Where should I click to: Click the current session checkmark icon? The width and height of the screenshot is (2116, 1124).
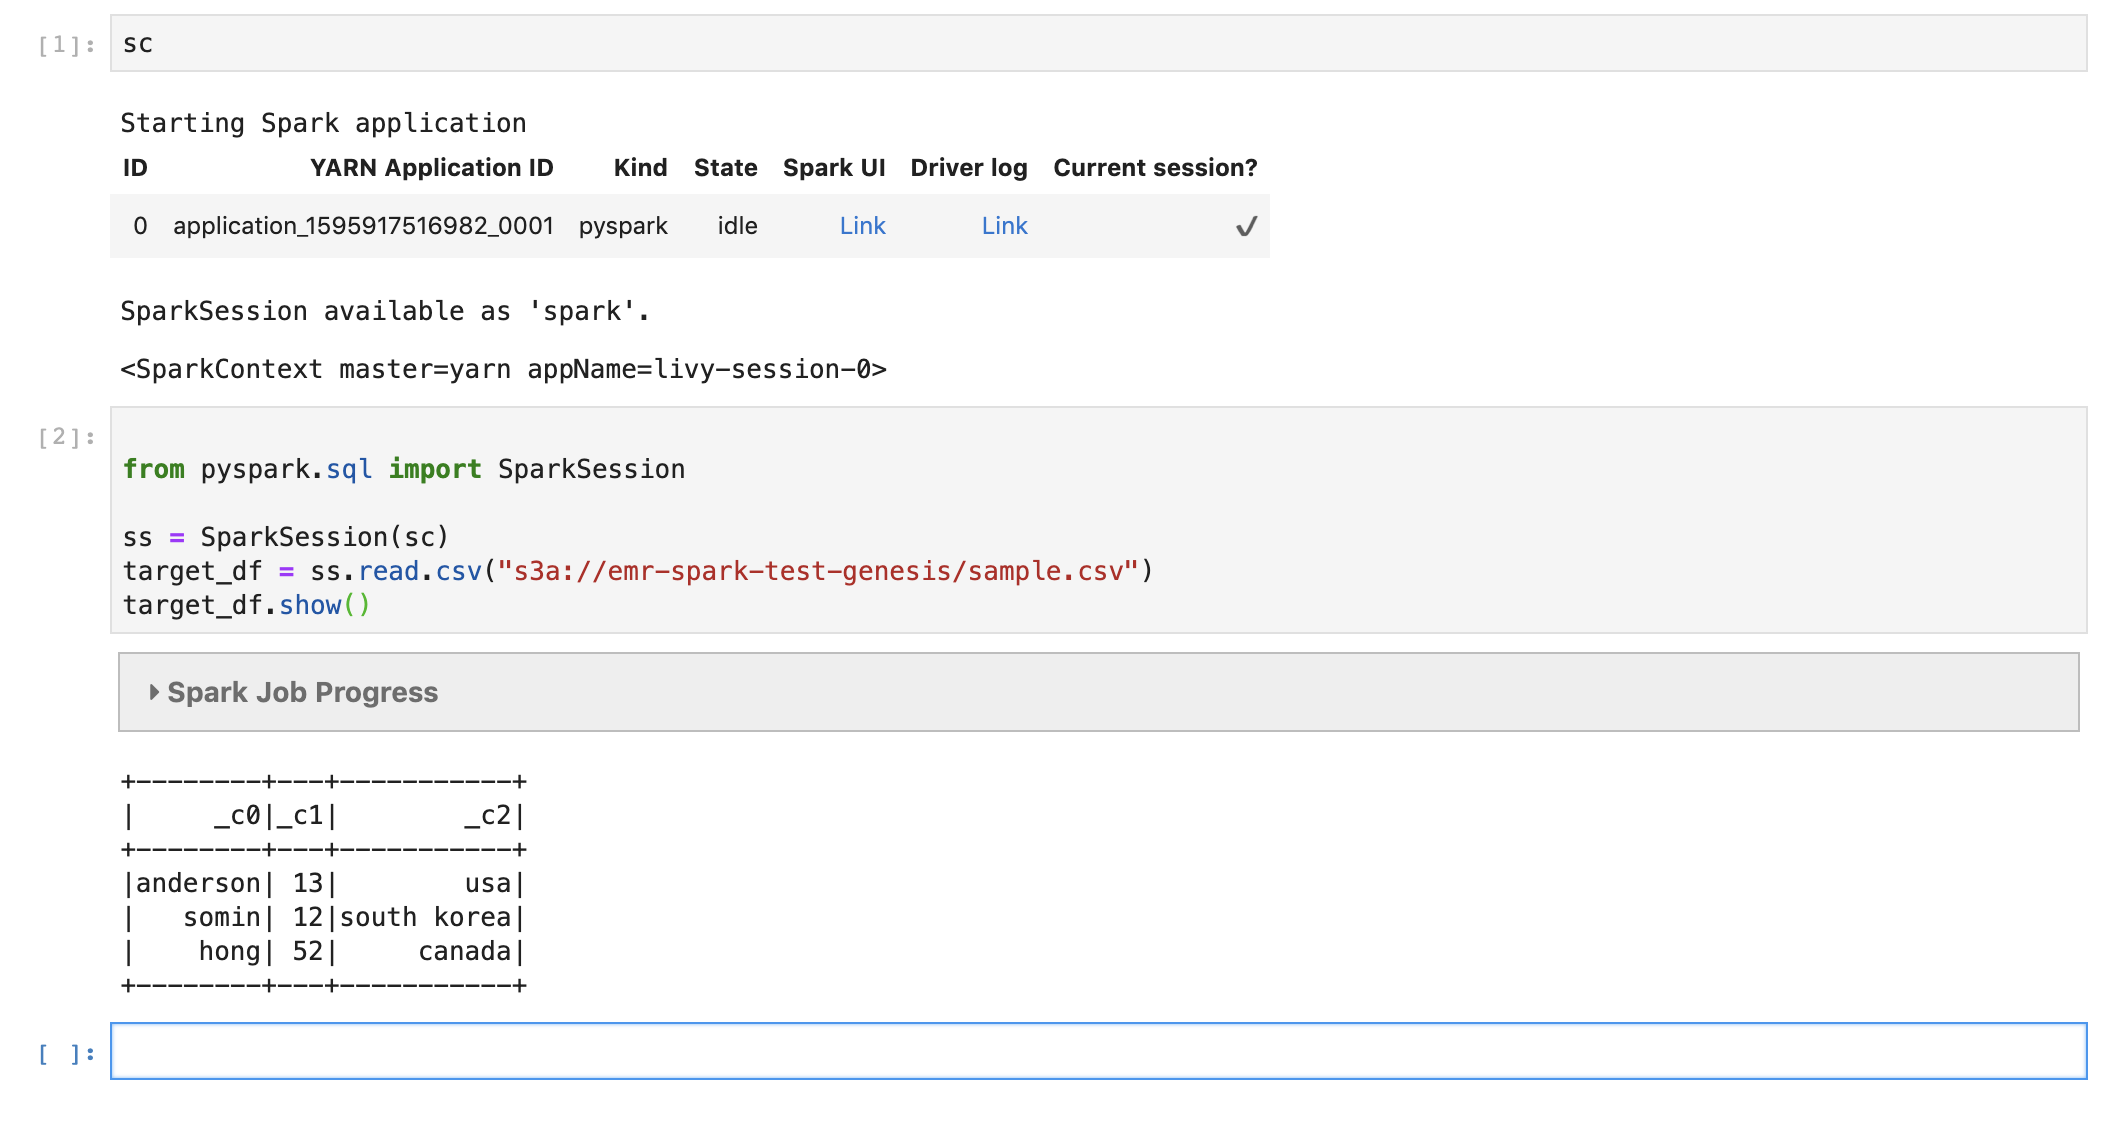tap(1246, 227)
